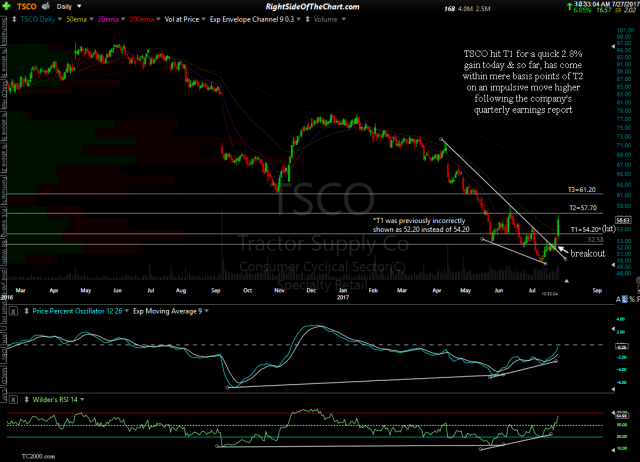Click the breakout annotation text
The height and width of the screenshot is (462, 640).
587,253
